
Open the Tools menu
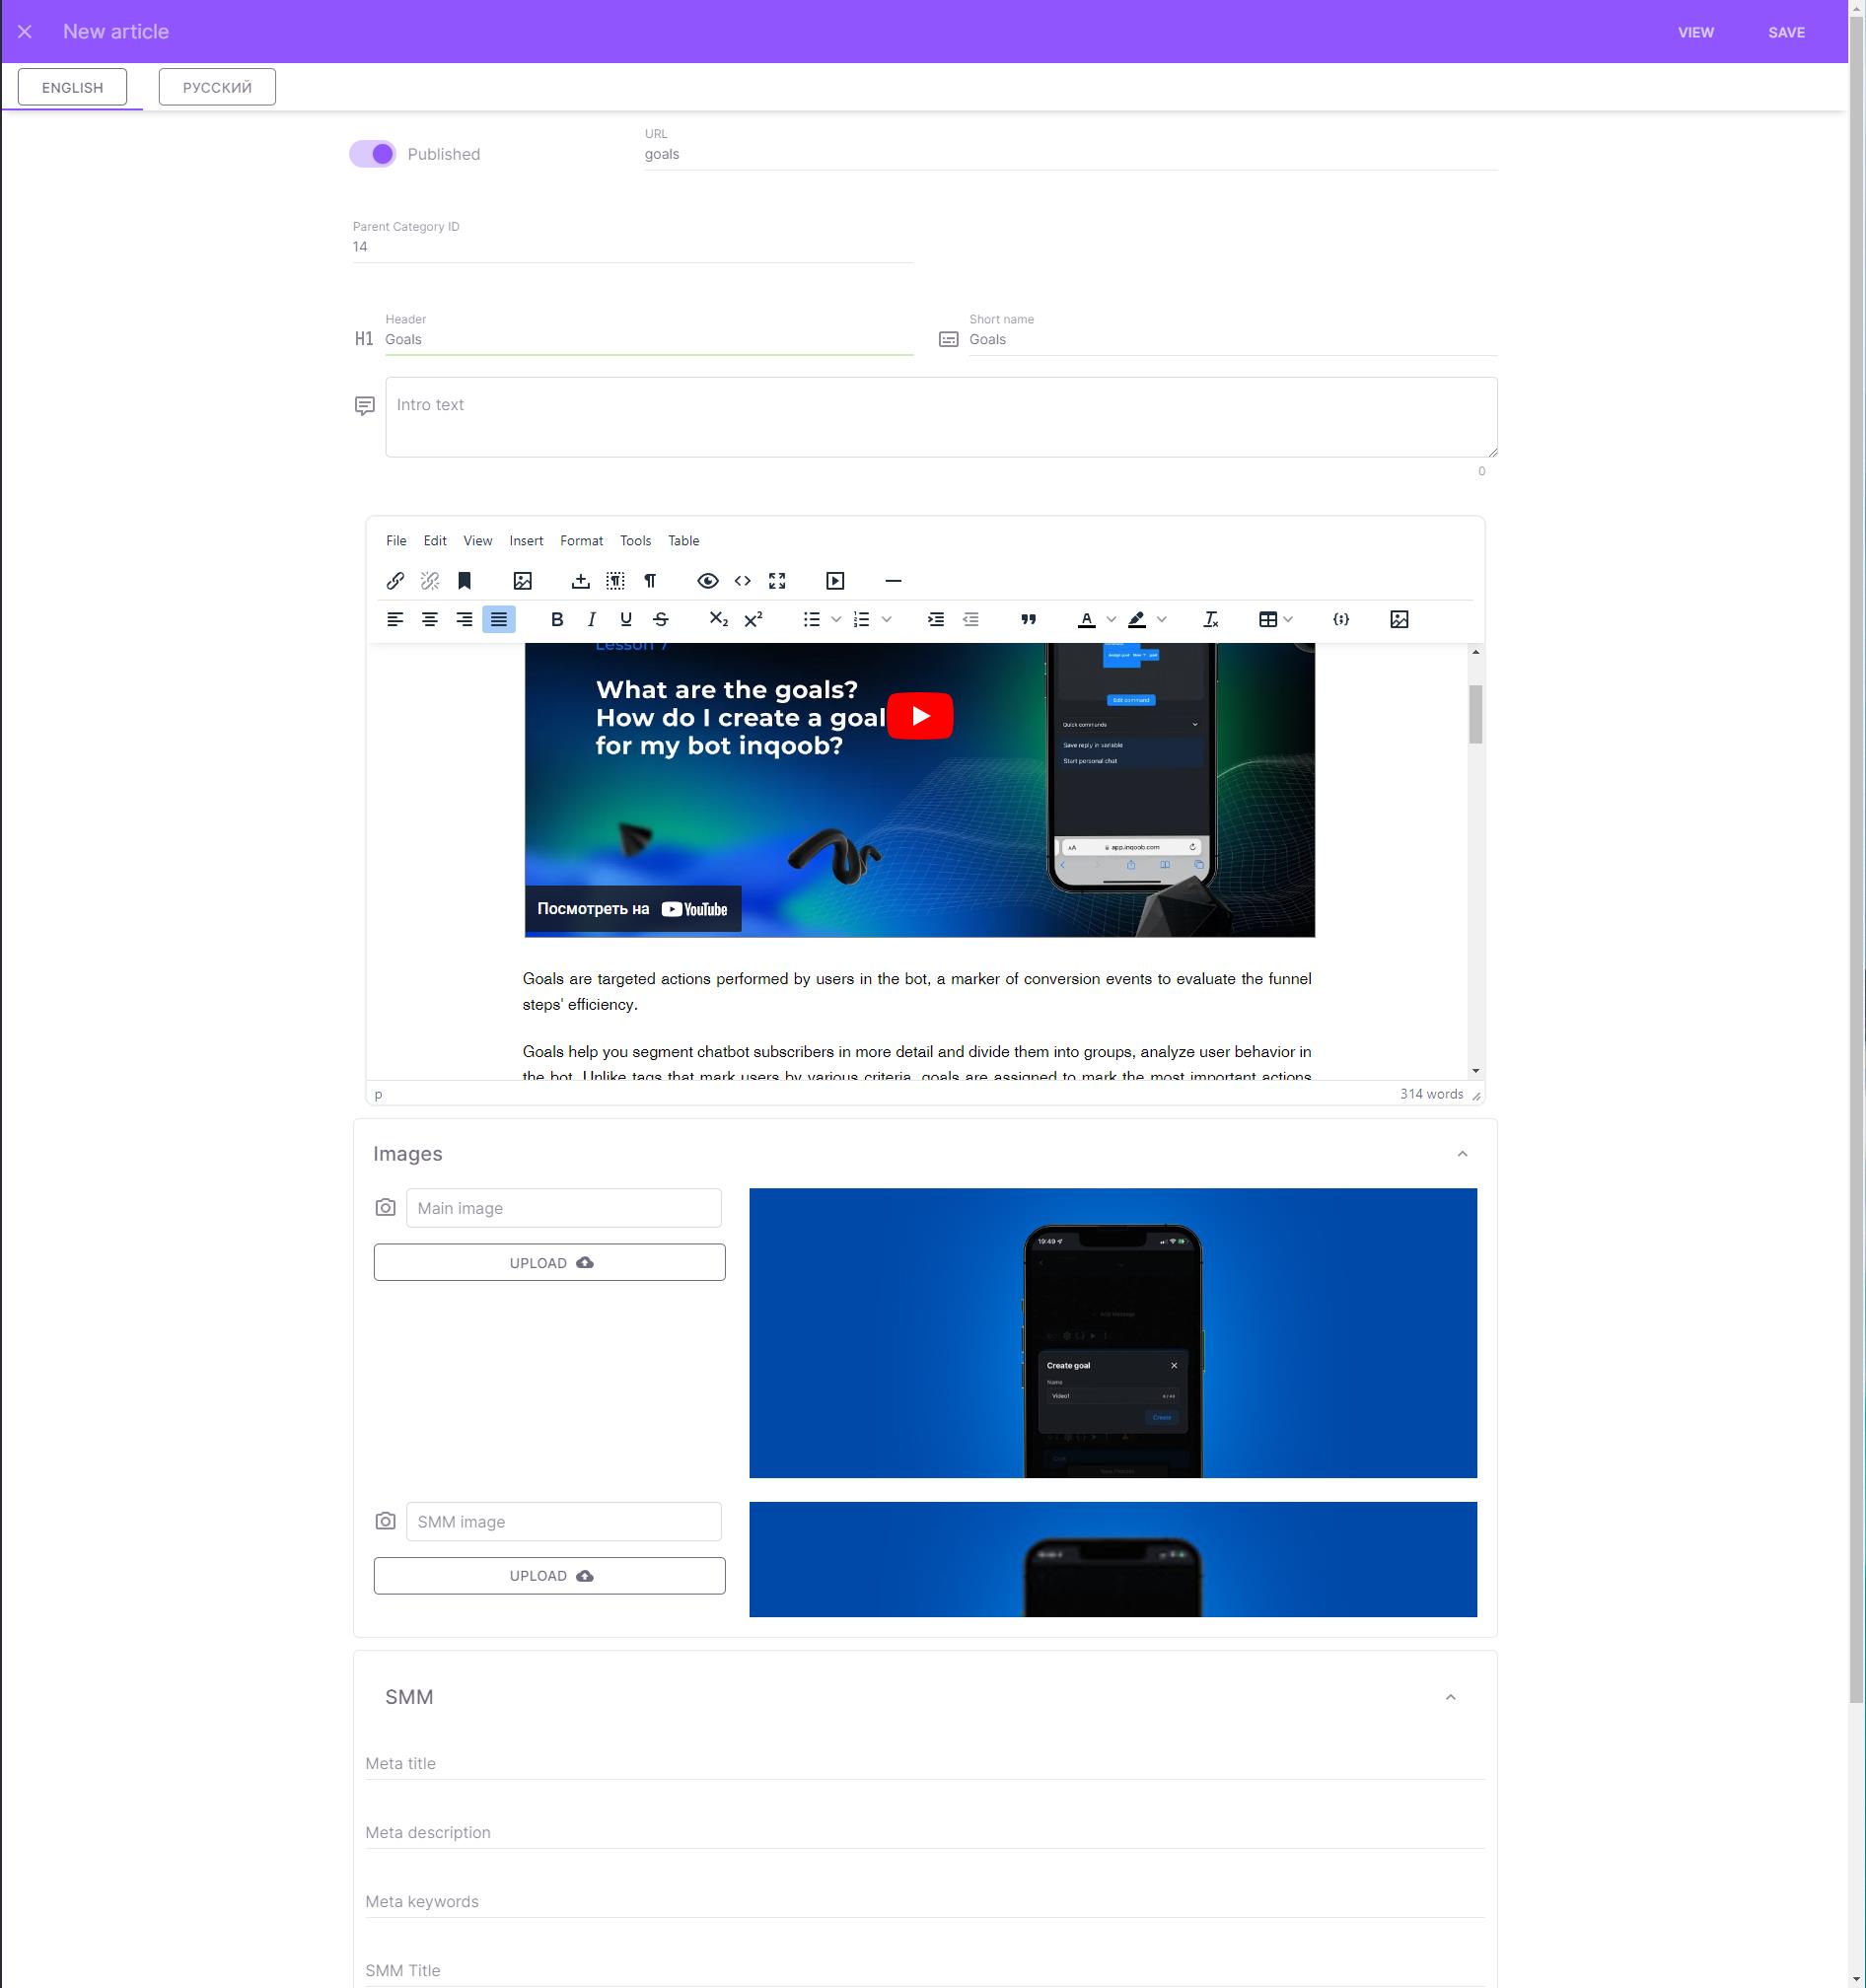(x=635, y=541)
